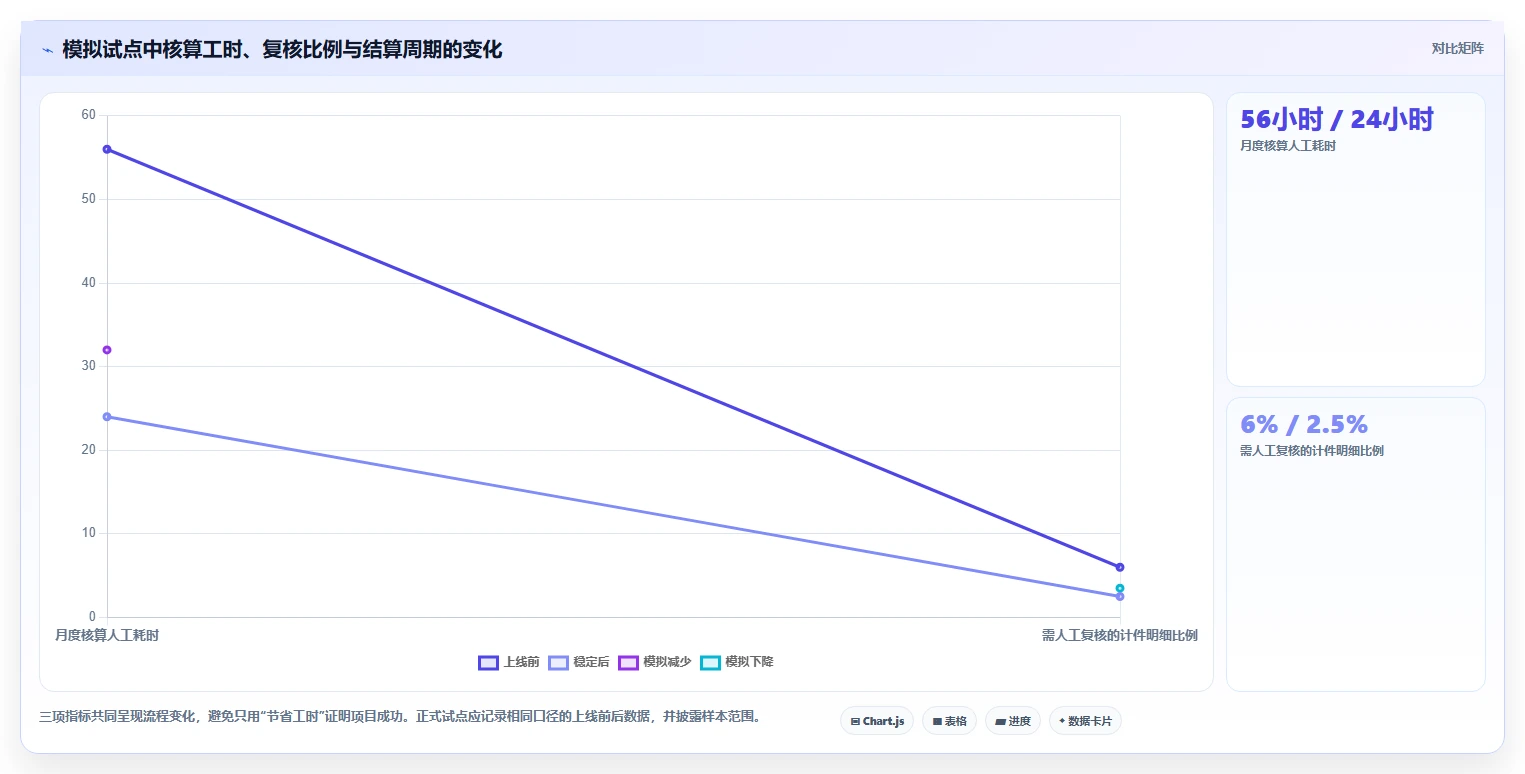
Task: Click the 6% / 2.5% card value
Action: [x=1304, y=424]
